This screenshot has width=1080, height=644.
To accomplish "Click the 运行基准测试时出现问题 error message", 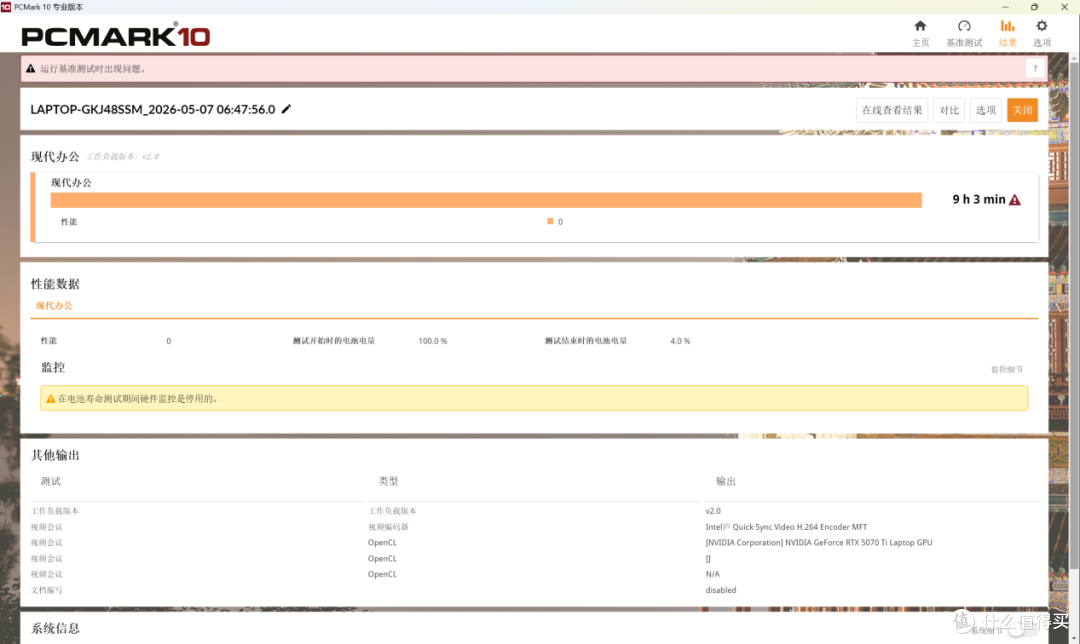I will [x=92, y=69].
